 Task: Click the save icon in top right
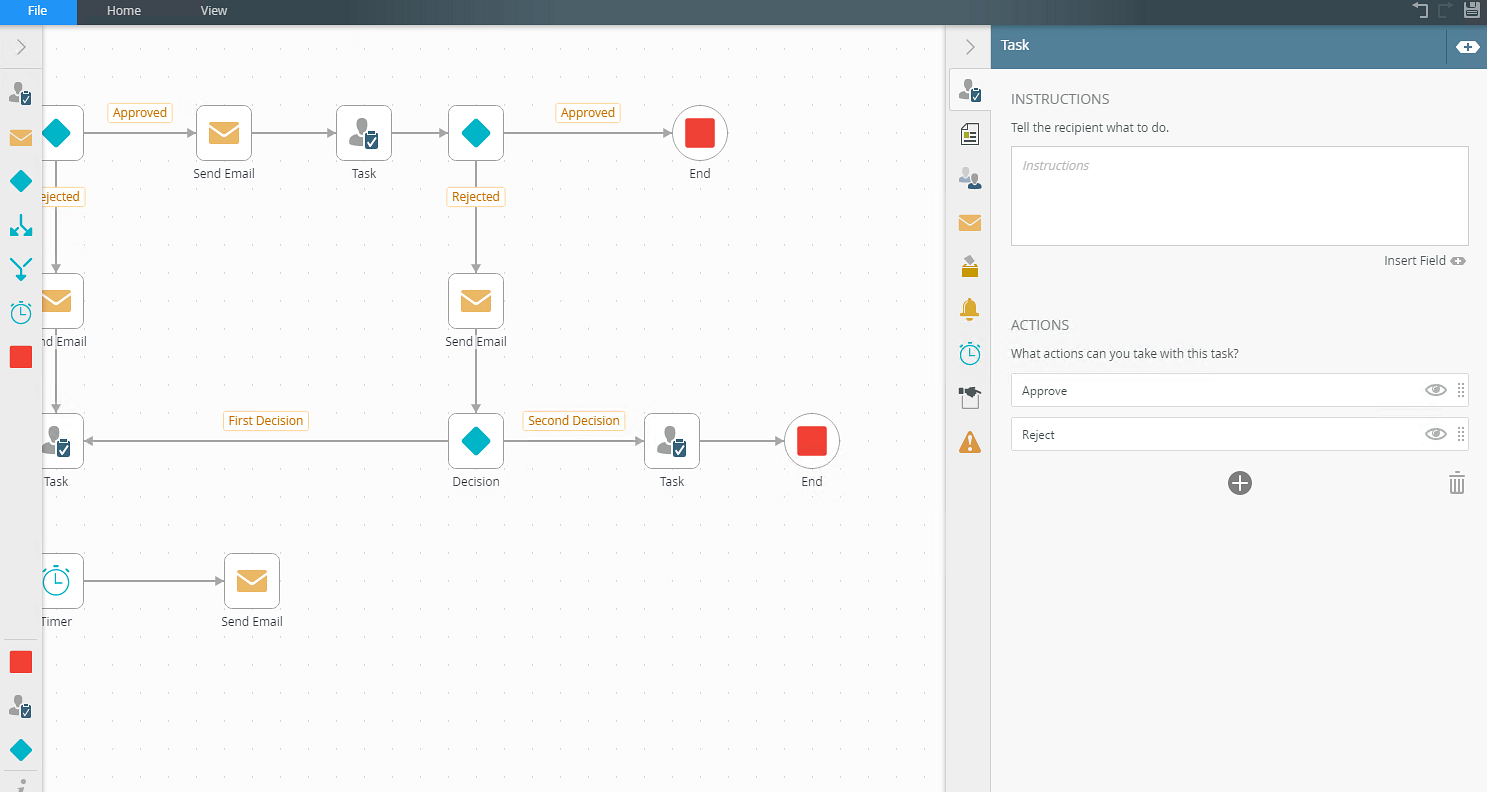(1472, 11)
